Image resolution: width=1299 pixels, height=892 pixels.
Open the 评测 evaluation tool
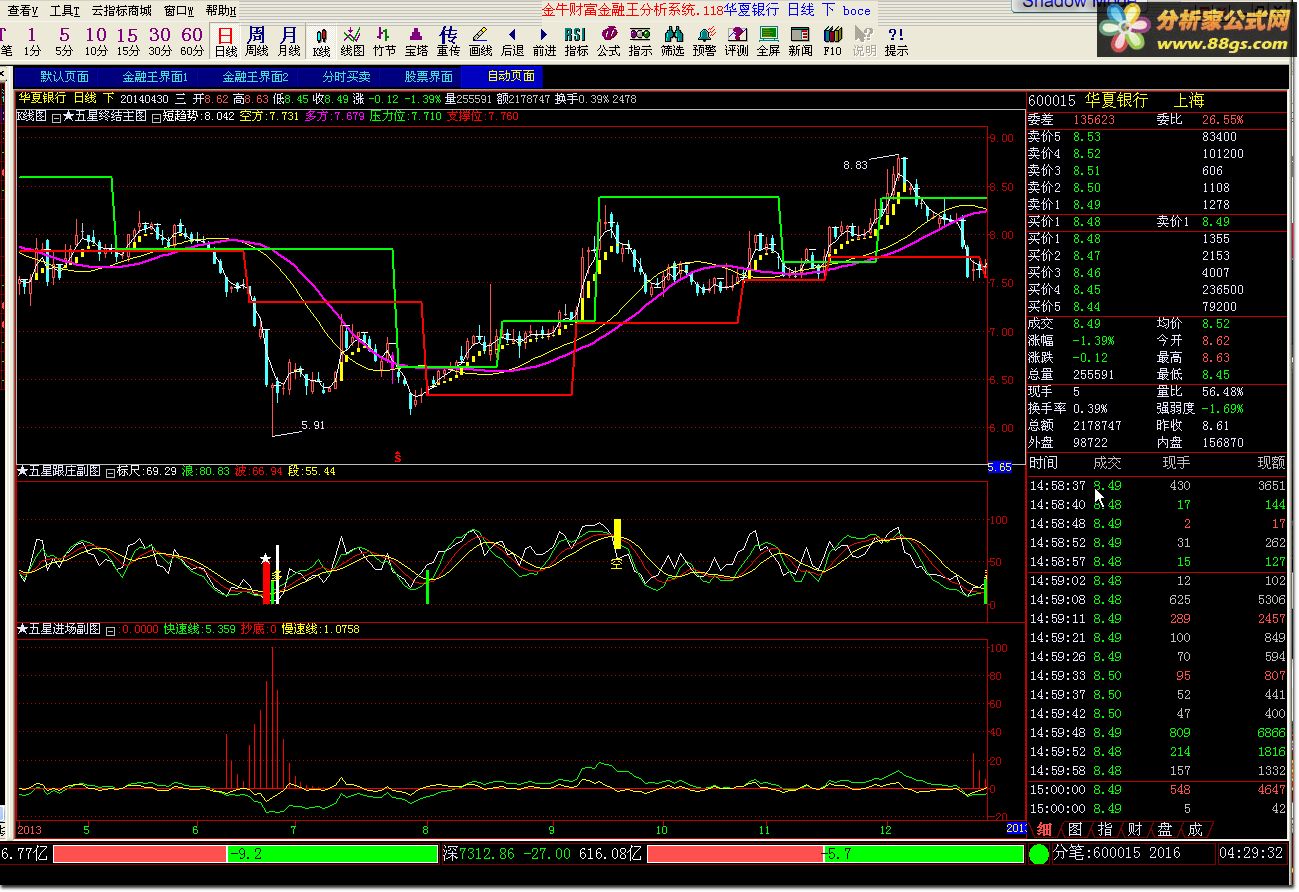736,41
